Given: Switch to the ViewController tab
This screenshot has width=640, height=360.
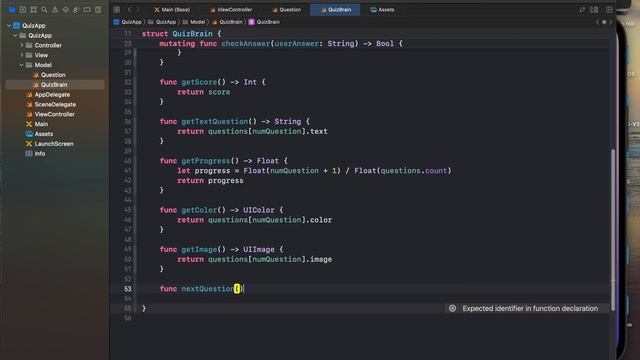Looking at the screenshot, I should 231,9.
